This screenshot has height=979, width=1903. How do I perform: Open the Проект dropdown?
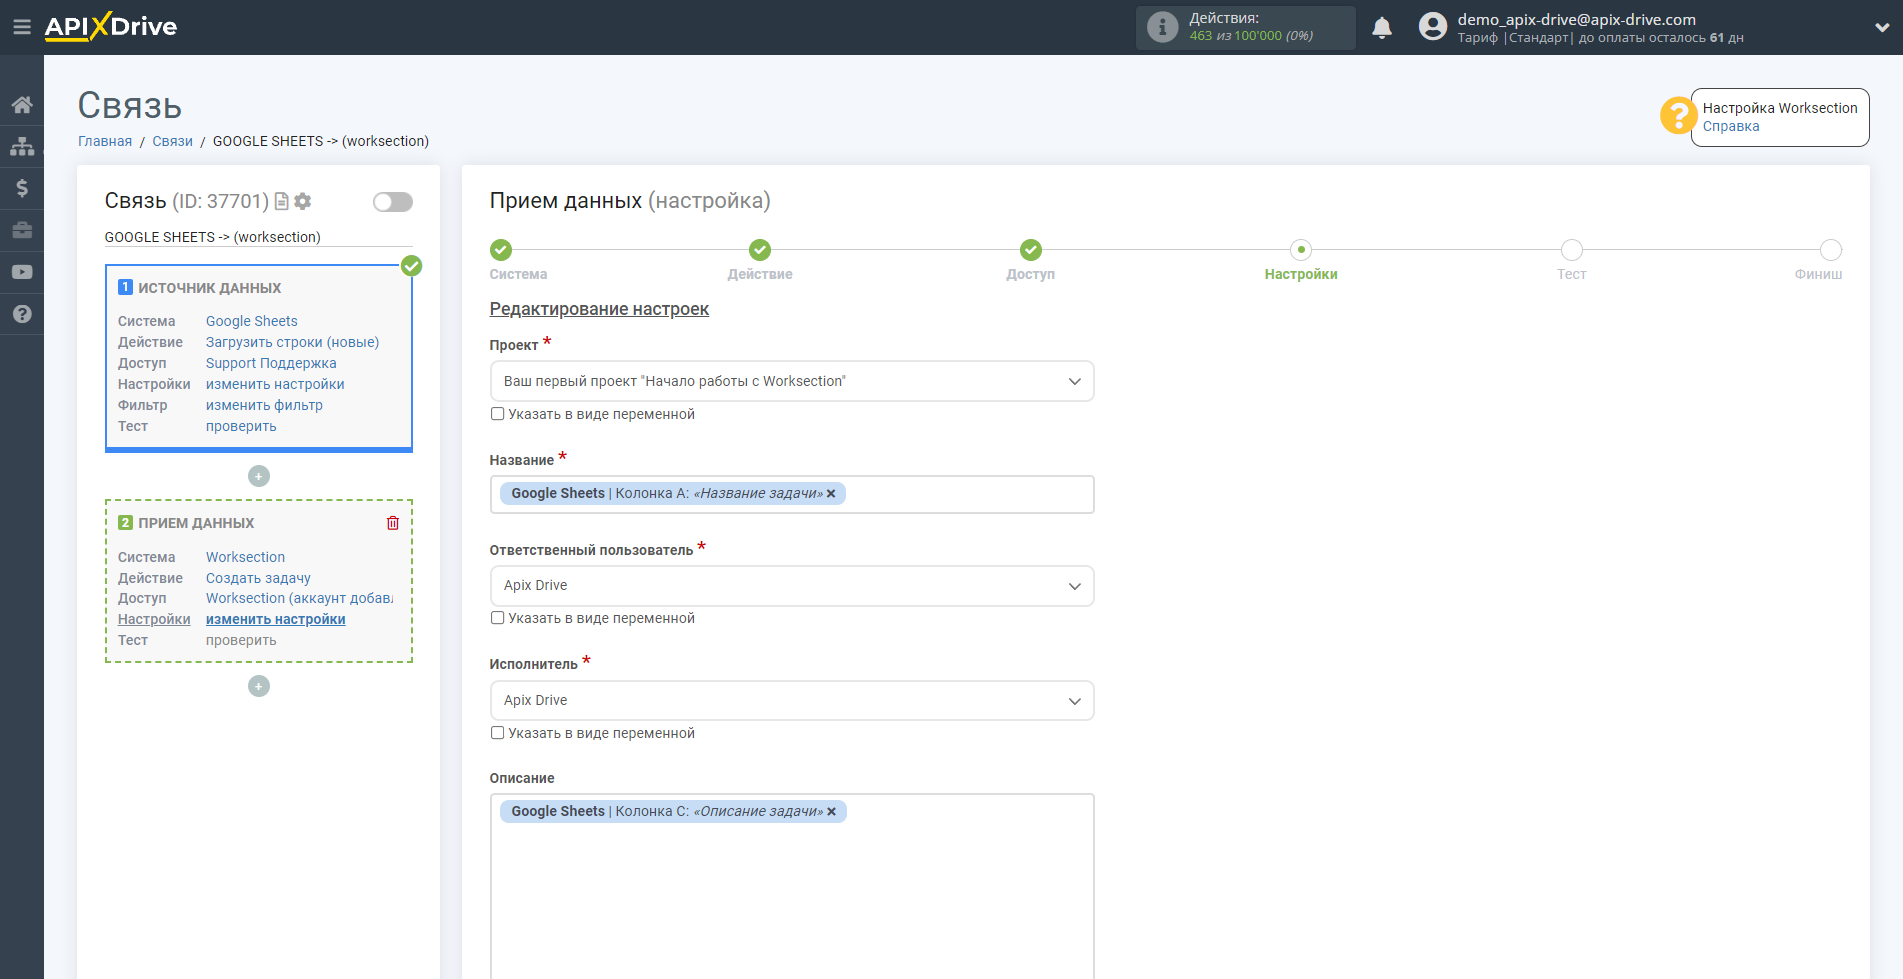click(x=792, y=381)
